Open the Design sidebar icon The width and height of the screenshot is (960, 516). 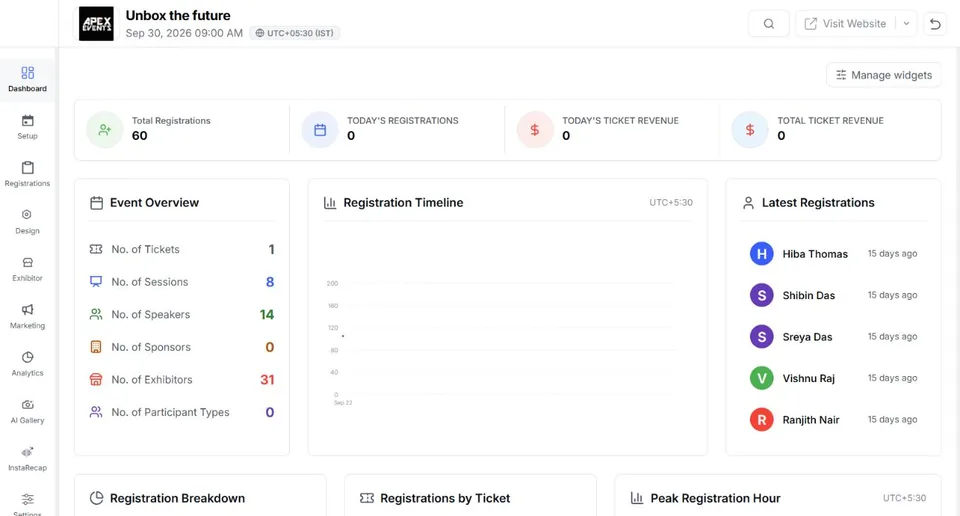(x=27, y=215)
